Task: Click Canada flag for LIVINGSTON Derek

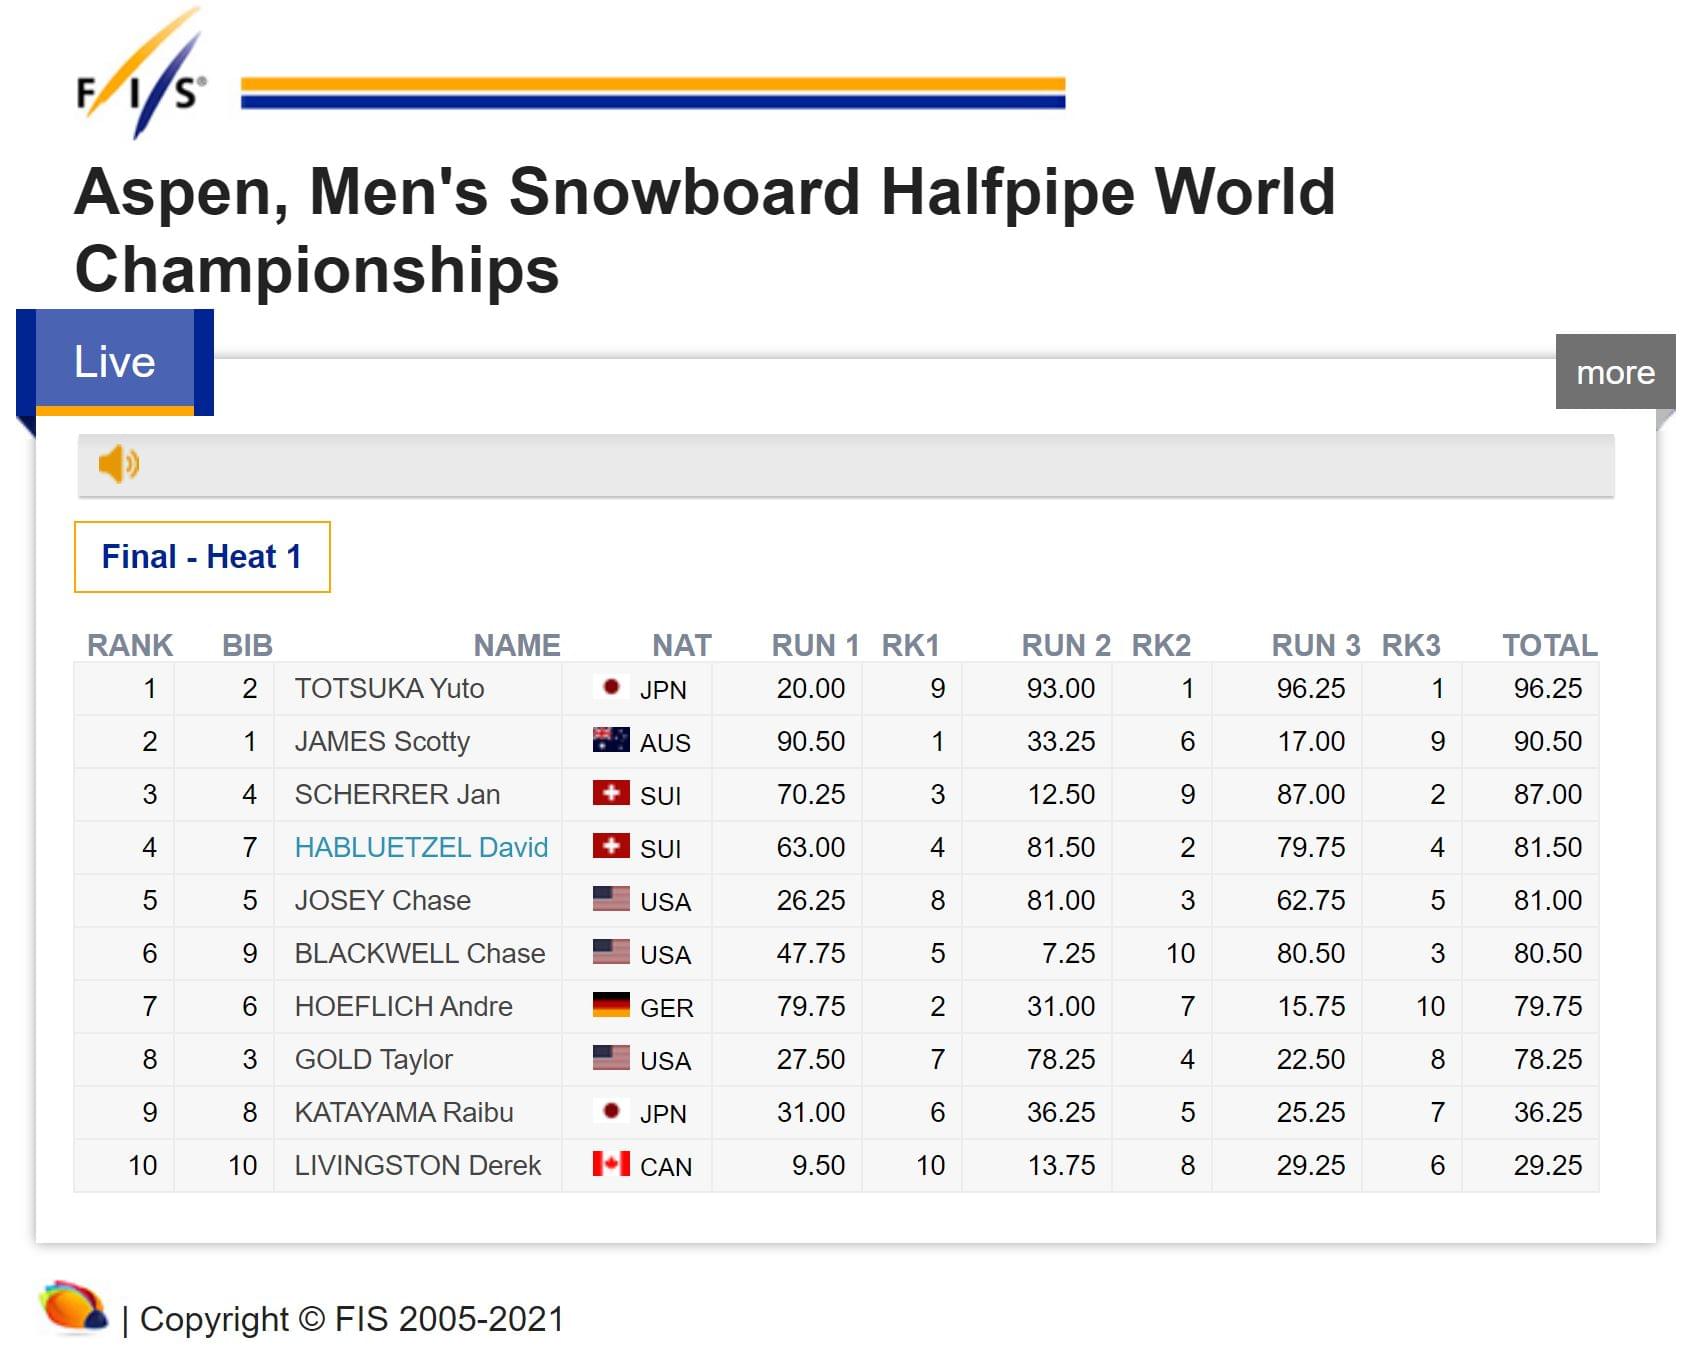Action: click(611, 1164)
